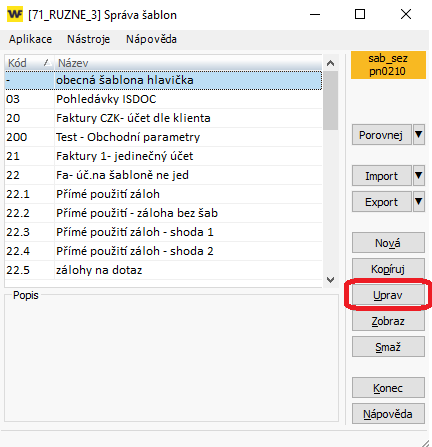The image size is (432, 447).
Task: Click the Upravit (Uprav) button
Action: (x=388, y=295)
